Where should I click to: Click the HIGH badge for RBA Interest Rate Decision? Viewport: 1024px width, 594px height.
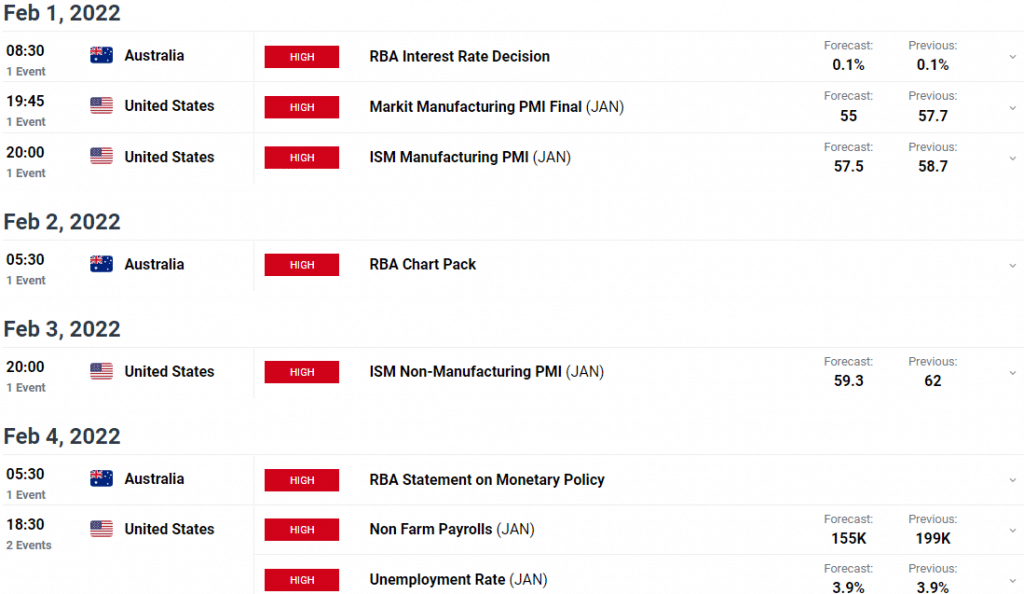302,57
